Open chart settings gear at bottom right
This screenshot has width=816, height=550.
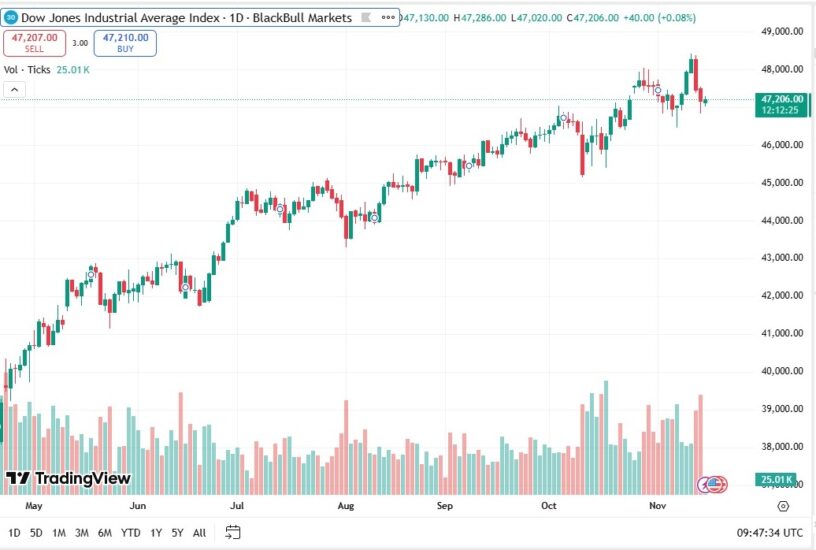click(784, 507)
